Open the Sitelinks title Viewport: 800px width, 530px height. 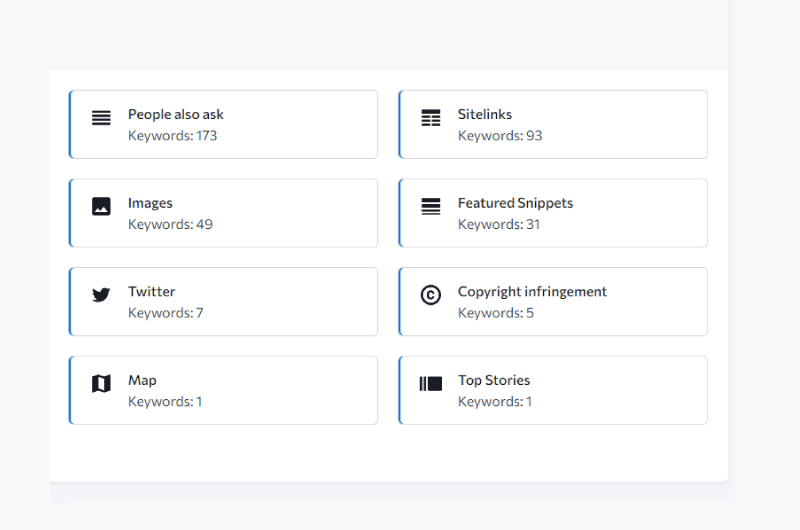(485, 114)
